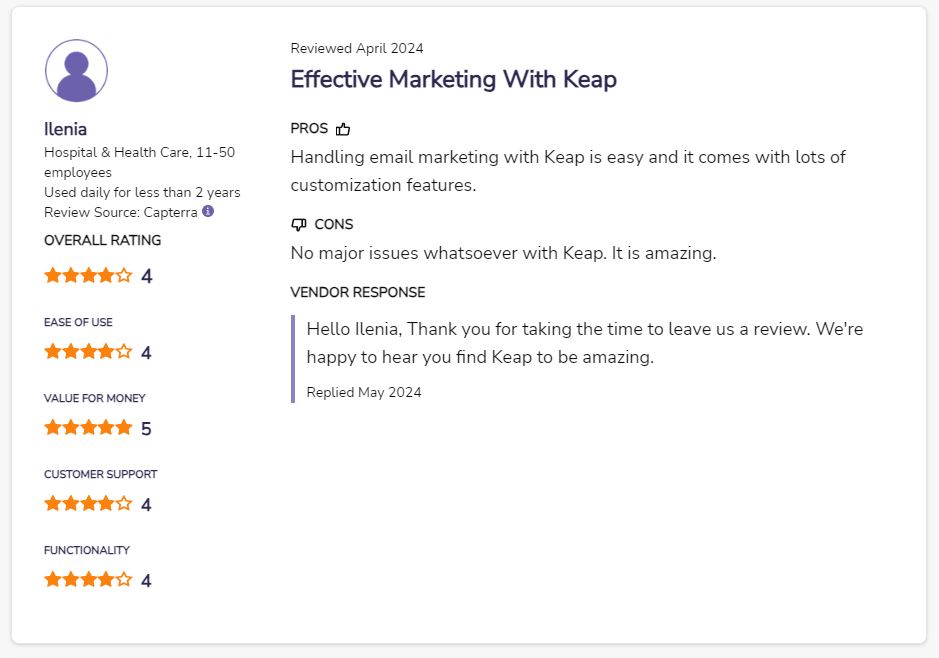
Task: Click the CUSTOMER SUPPORT label
Action: [x=101, y=474]
